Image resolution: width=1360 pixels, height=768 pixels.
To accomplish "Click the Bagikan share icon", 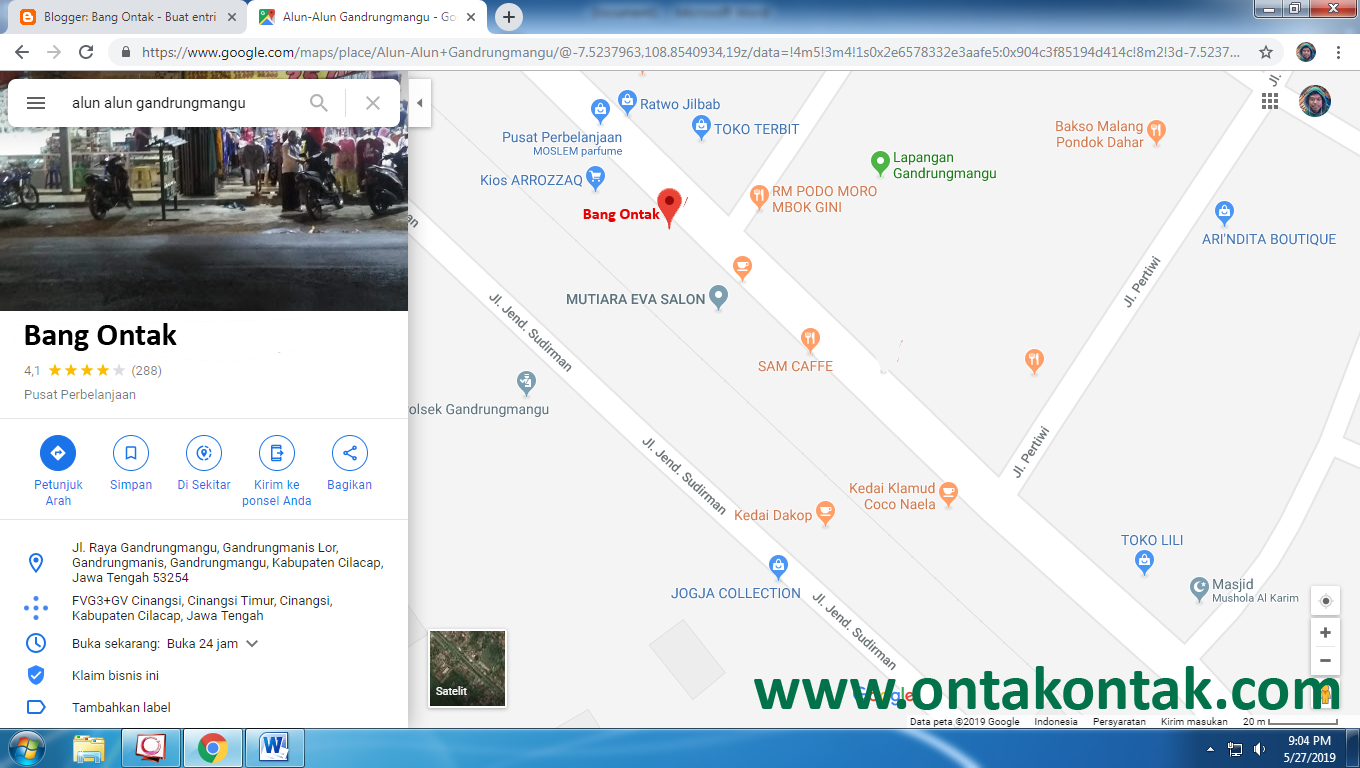I will click(349, 453).
